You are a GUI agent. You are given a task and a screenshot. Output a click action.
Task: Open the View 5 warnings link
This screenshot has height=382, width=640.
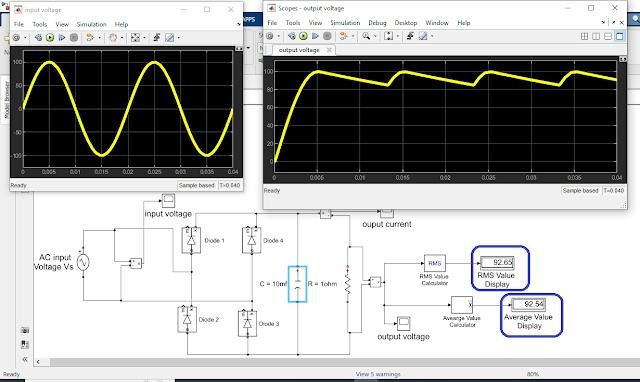tap(378, 374)
